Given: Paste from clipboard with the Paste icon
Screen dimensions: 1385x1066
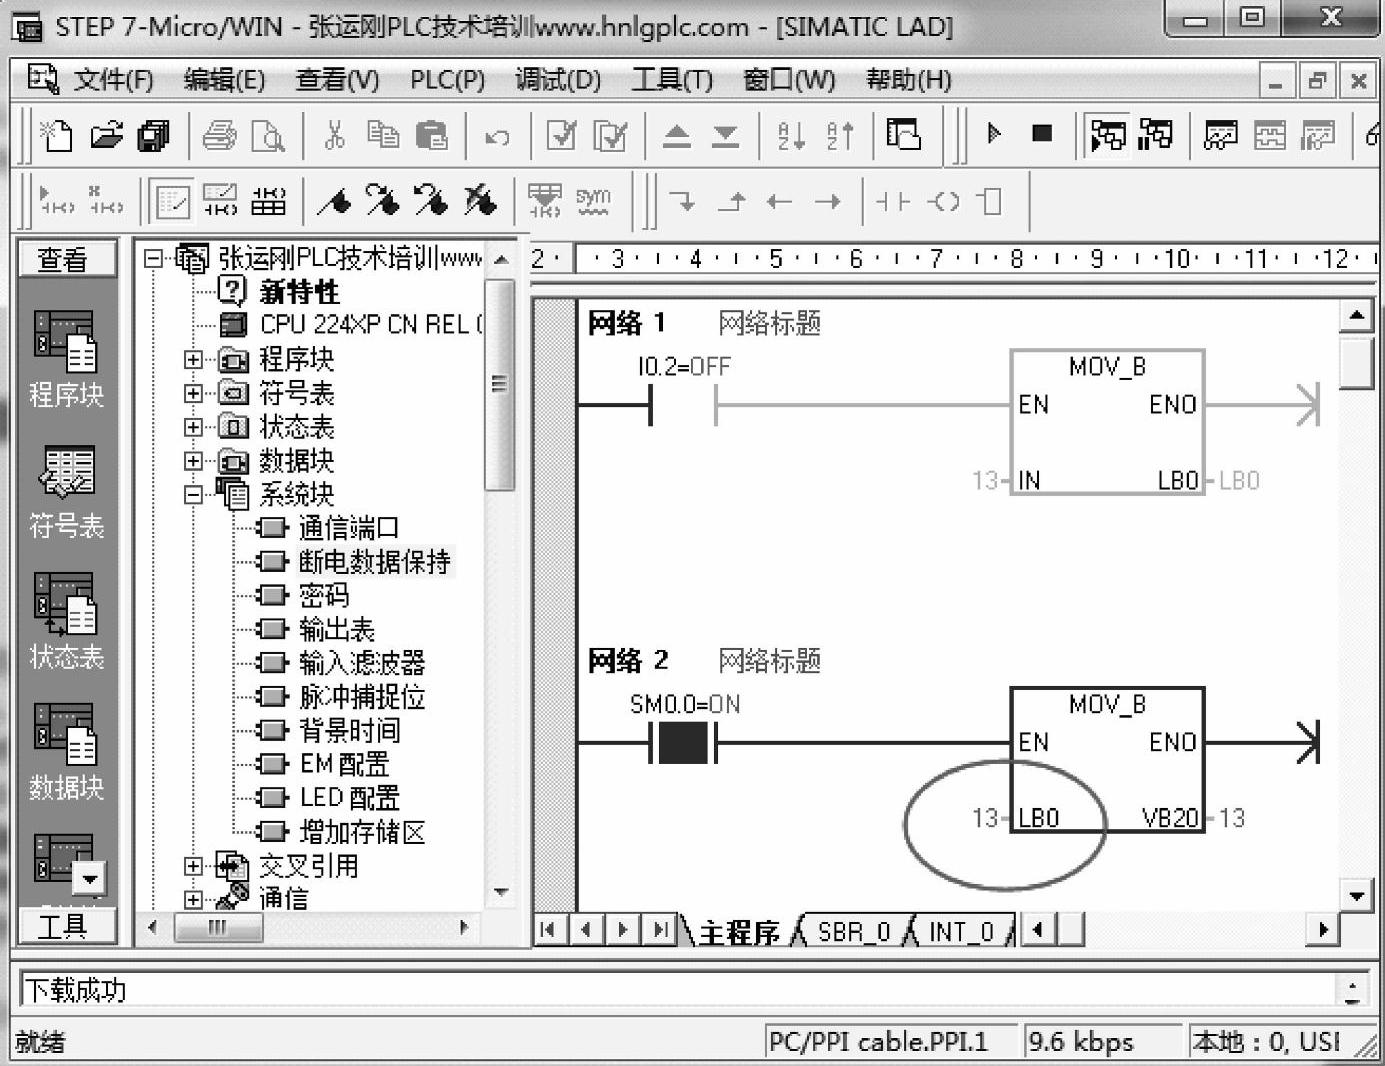Looking at the screenshot, I should 431,135.
